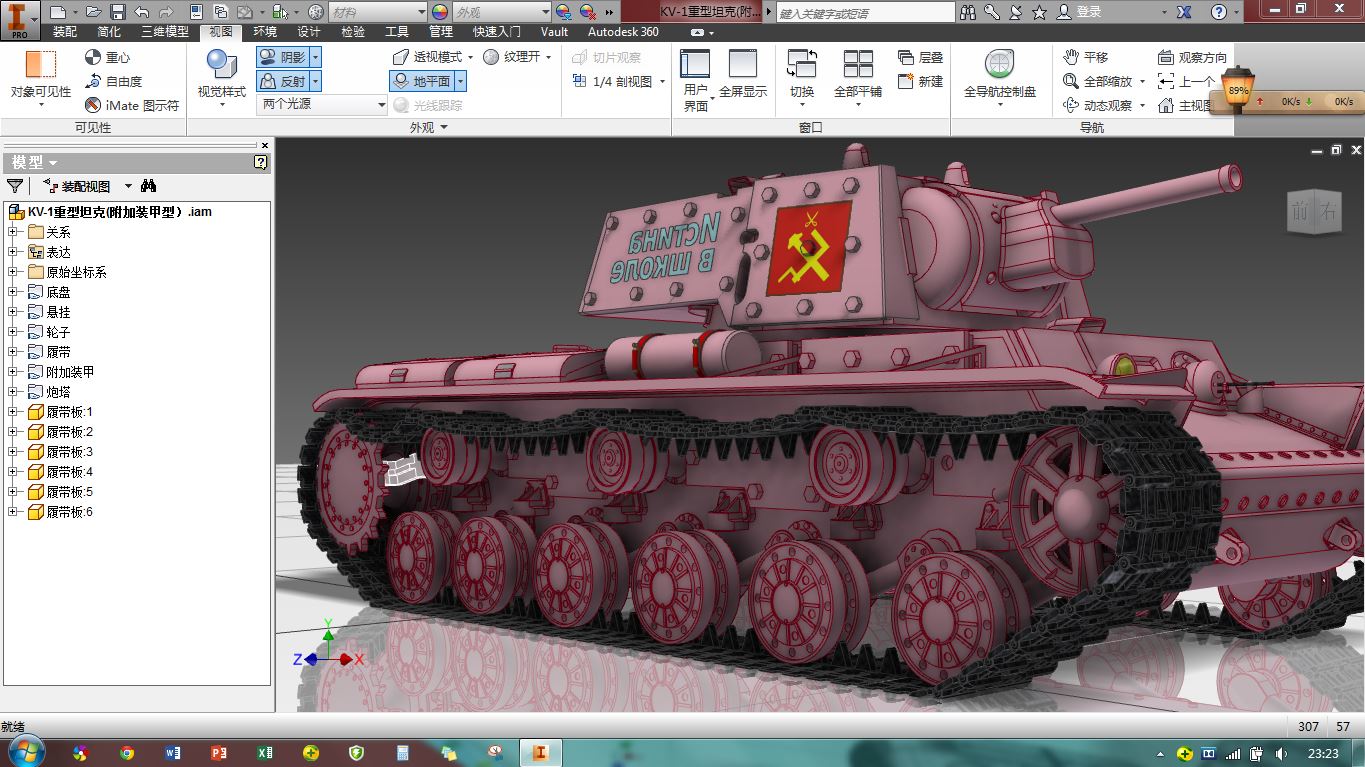Create a 新建 new window
Viewport: 1365px width, 767px height.
click(x=920, y=81)
